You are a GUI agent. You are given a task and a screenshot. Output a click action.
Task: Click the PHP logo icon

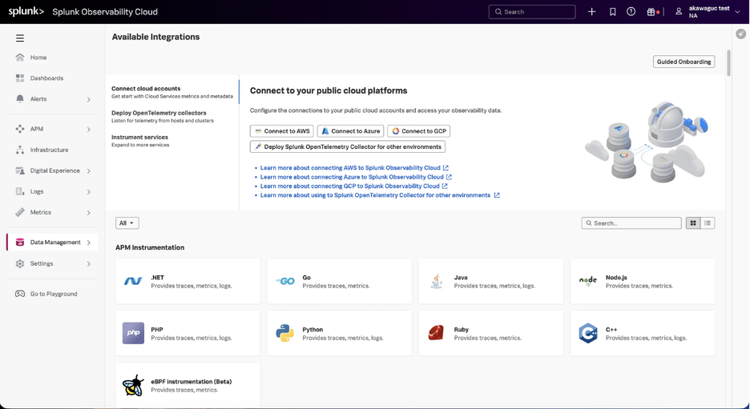tap(133, 333)
